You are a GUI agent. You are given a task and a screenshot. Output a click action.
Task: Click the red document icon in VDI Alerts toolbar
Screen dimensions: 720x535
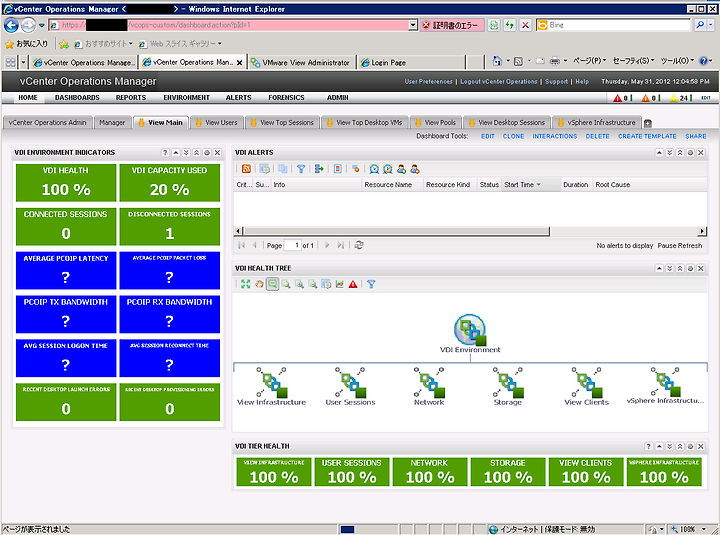click(338, 169)
